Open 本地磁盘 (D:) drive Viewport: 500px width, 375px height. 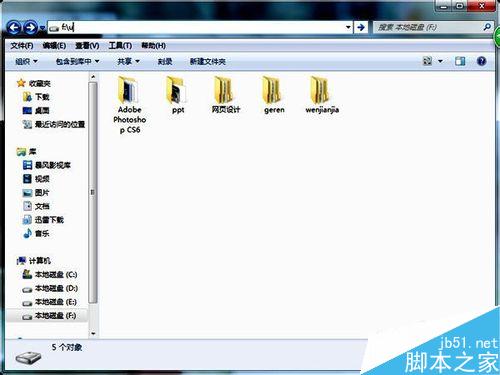coord(50,288)
